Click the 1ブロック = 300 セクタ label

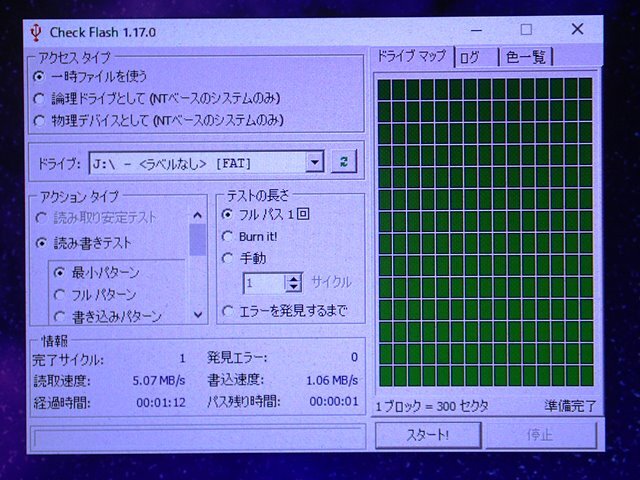click(x=432, y=406)
